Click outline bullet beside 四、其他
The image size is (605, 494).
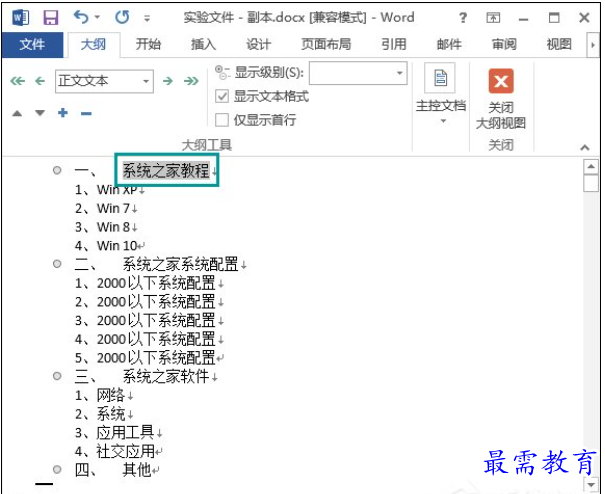pos(57,470)
